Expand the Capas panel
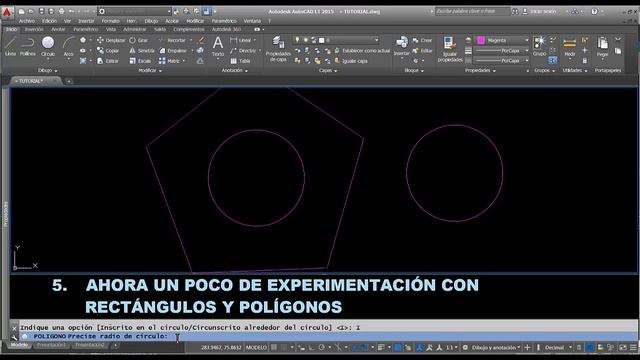The width and height of the screenshot is (640, 360). click(328, 71)
